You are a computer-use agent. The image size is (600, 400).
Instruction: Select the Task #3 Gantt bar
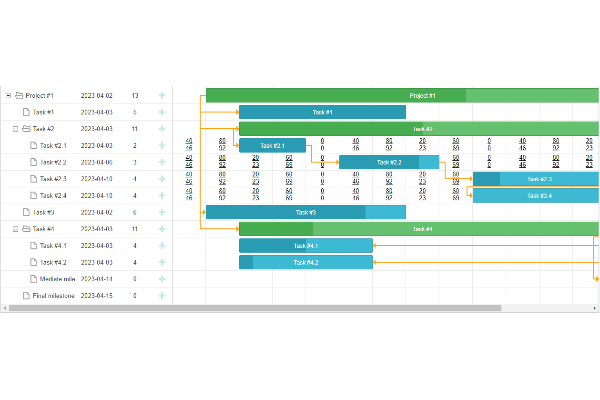[x=305, y=212]
